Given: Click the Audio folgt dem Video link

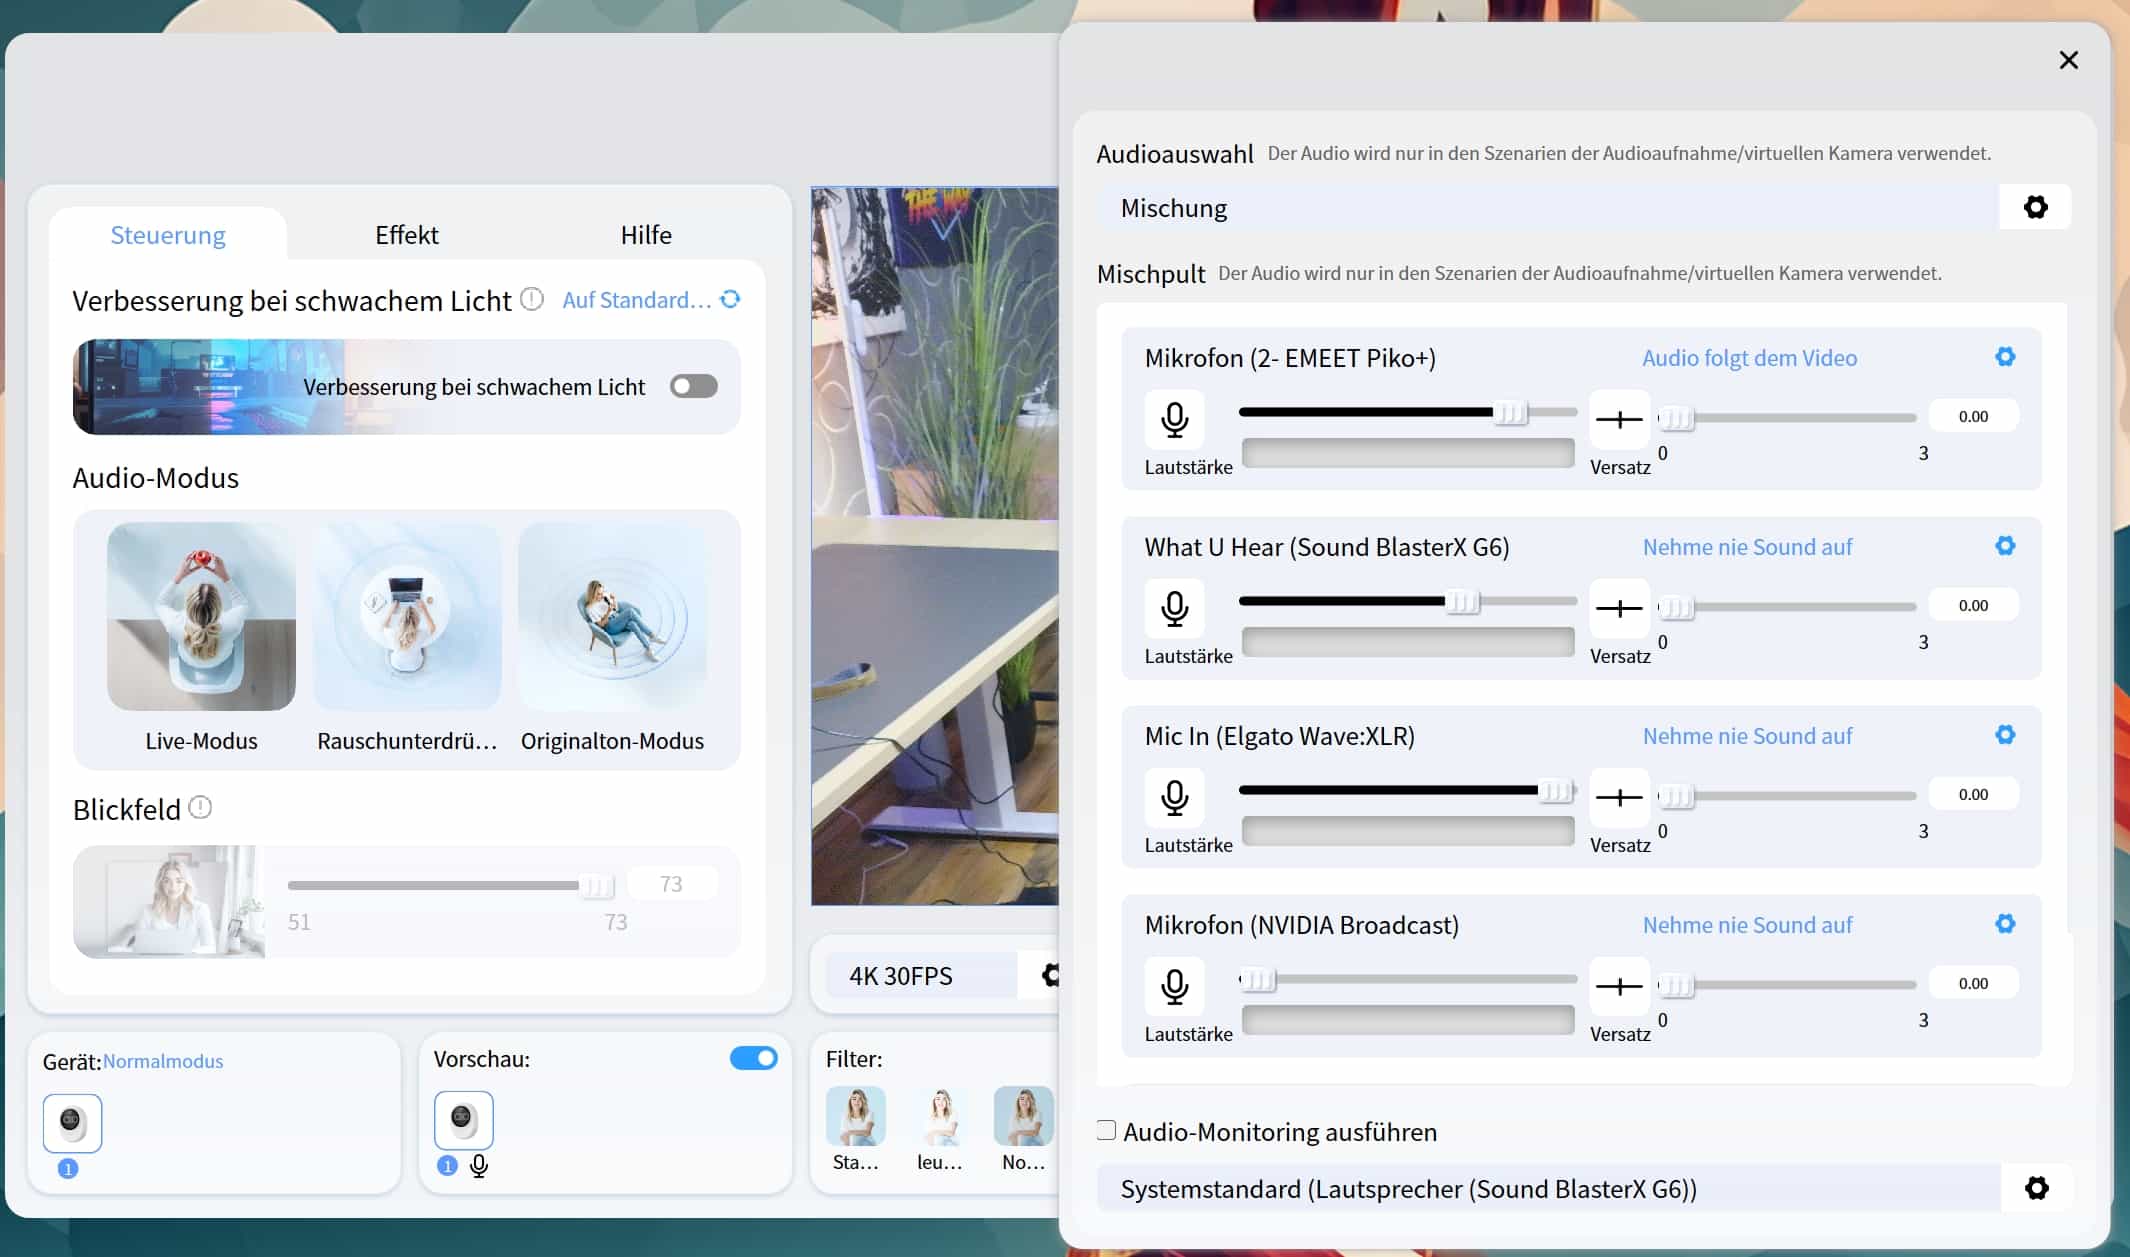Looking at the screenshot, I should 1749,358.
